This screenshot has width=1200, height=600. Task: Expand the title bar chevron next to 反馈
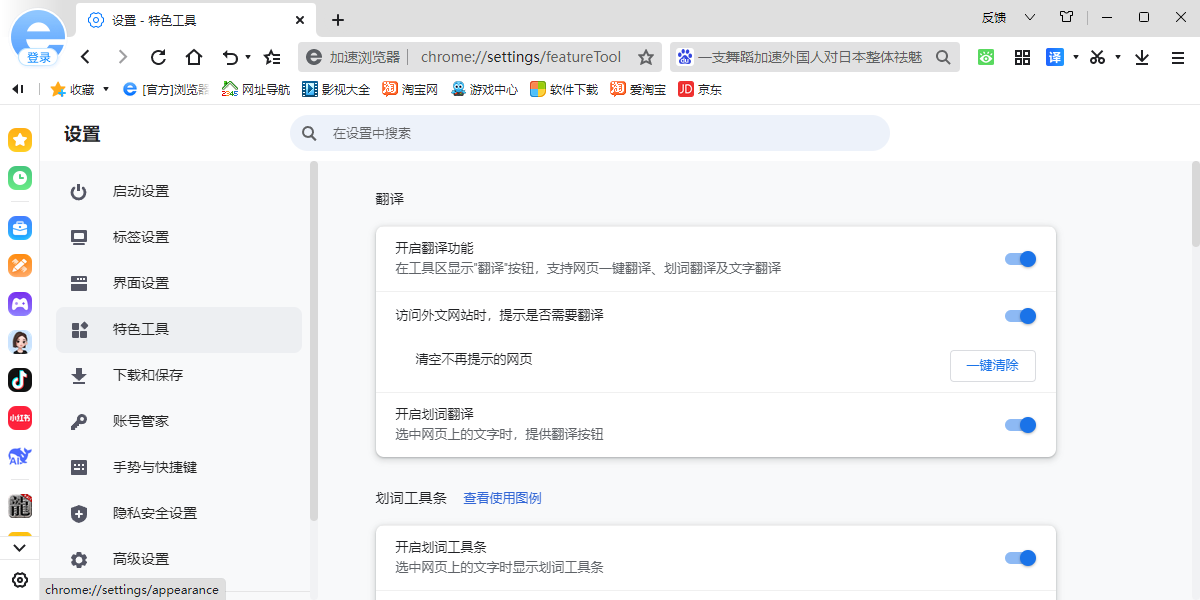[1030, 17]
